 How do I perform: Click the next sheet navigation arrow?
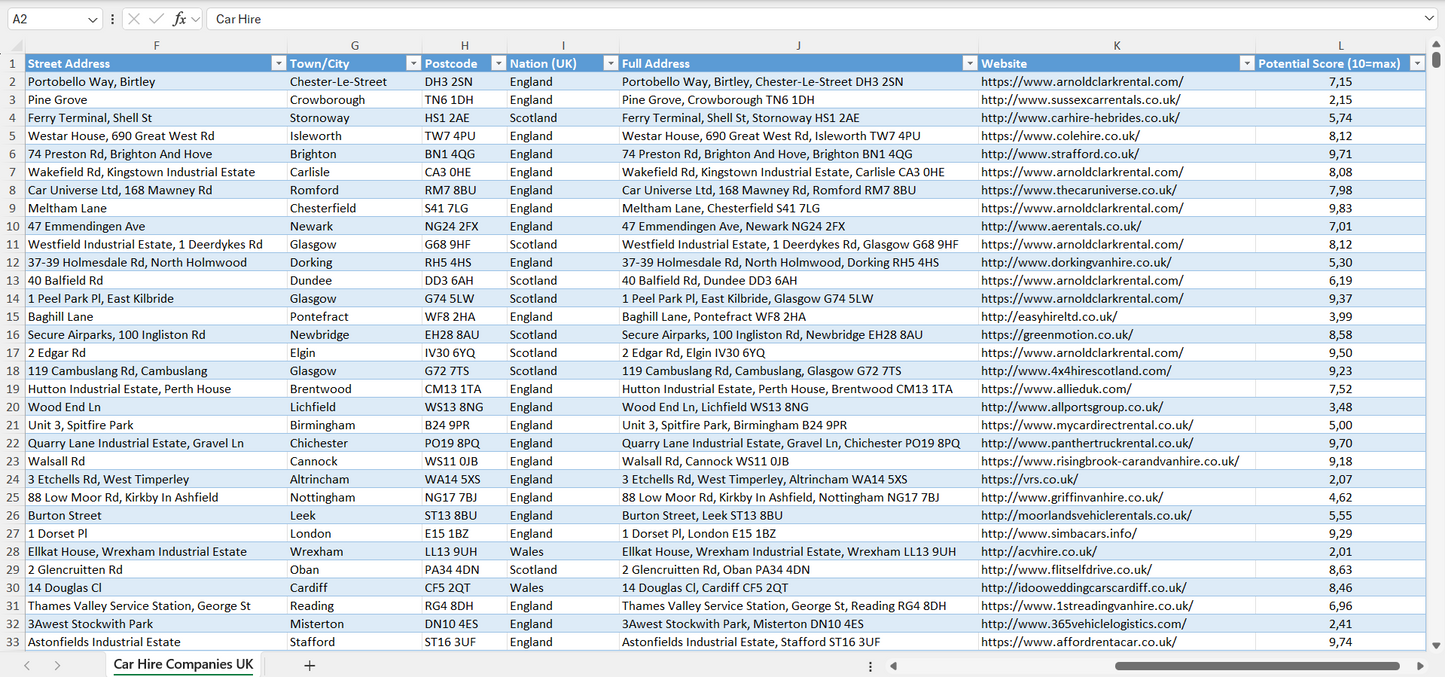tap(58, 664)
